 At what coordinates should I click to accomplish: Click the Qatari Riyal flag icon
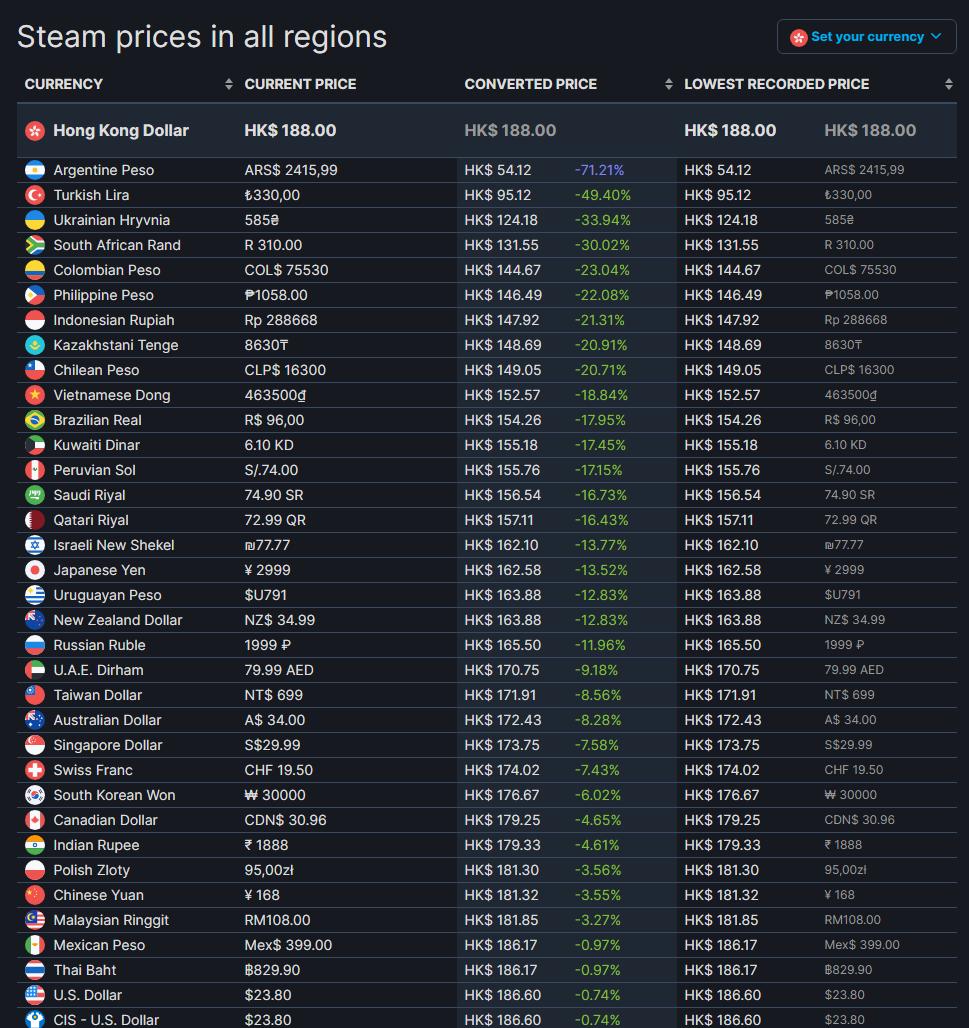35,520
